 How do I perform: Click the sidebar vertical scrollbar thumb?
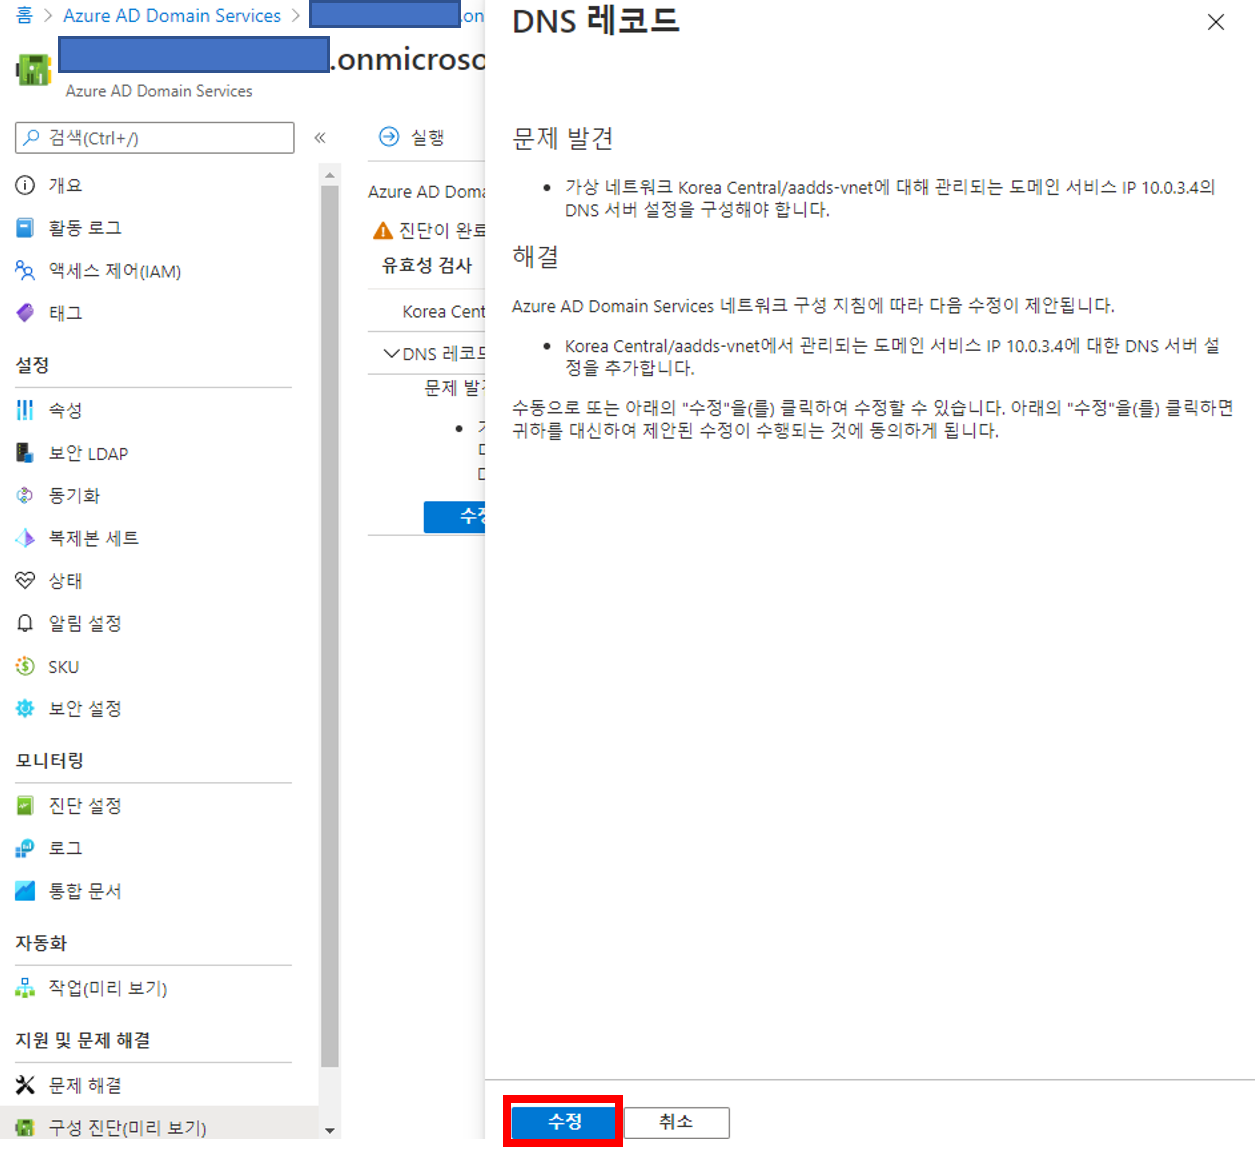click(330, 625)
